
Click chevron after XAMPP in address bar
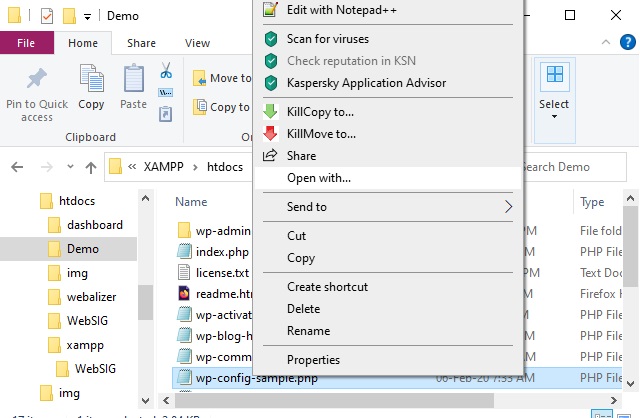(195, 167)
